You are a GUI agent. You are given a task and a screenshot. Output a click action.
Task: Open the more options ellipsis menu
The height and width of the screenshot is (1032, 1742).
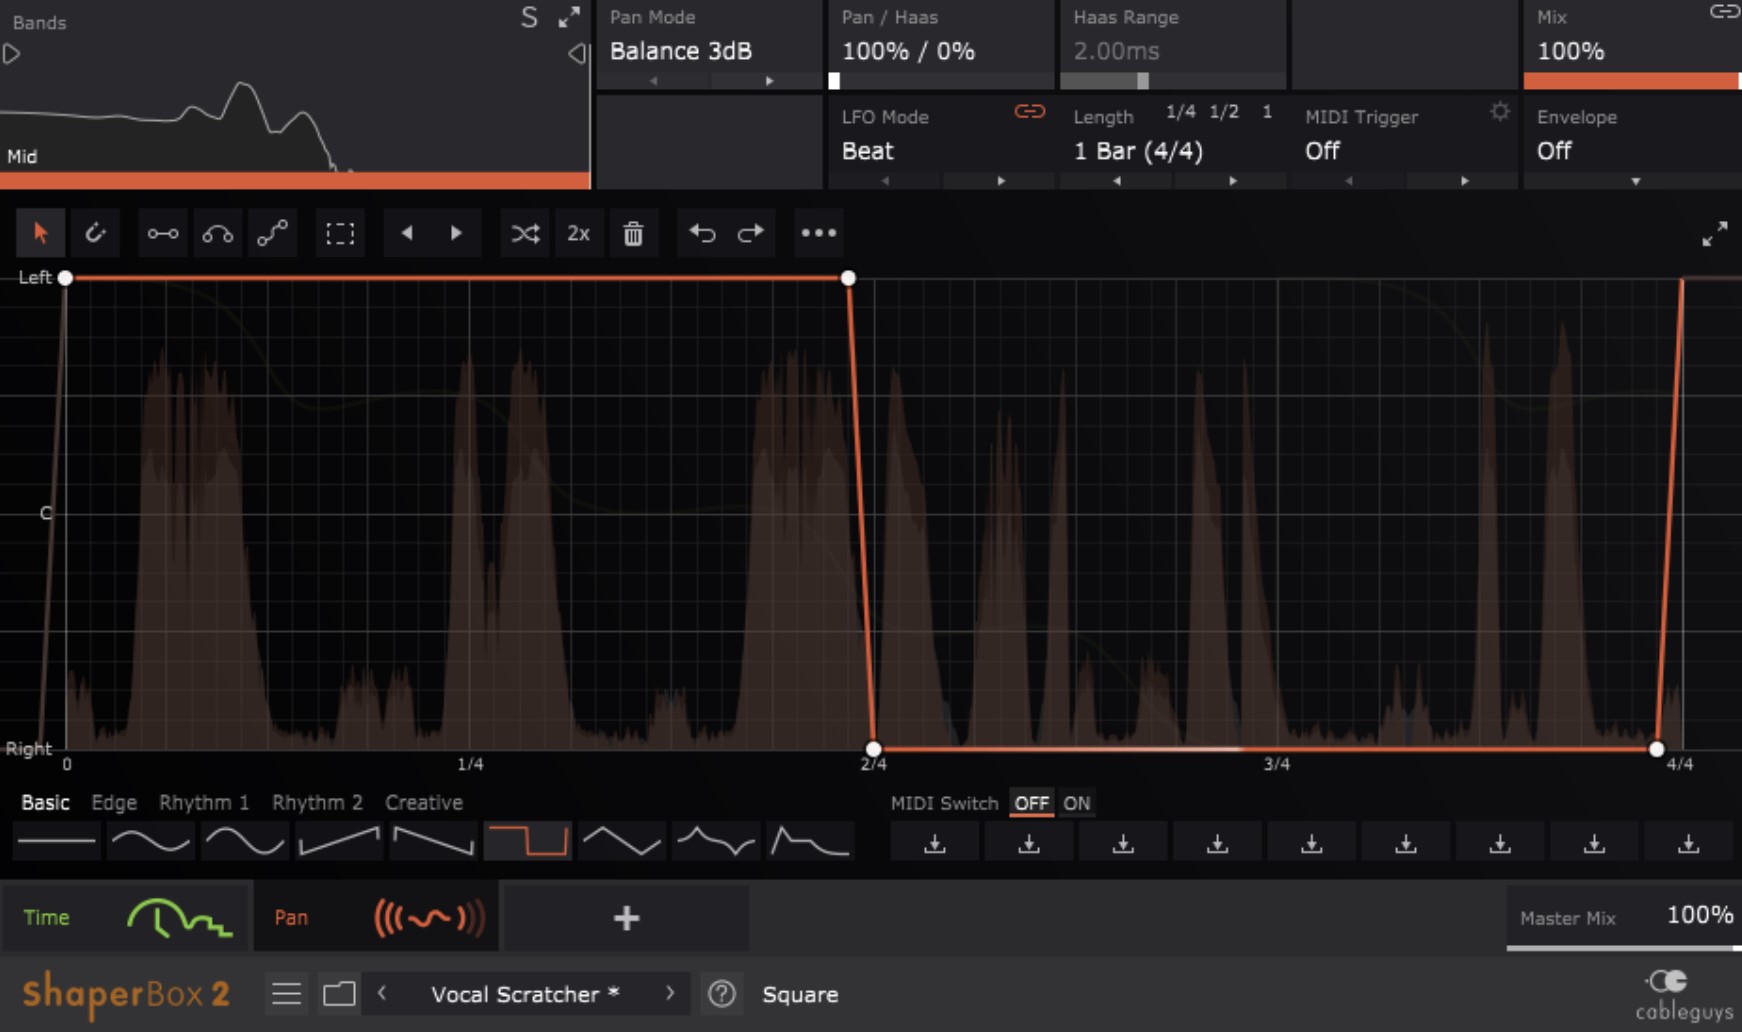tap(818, 233)
